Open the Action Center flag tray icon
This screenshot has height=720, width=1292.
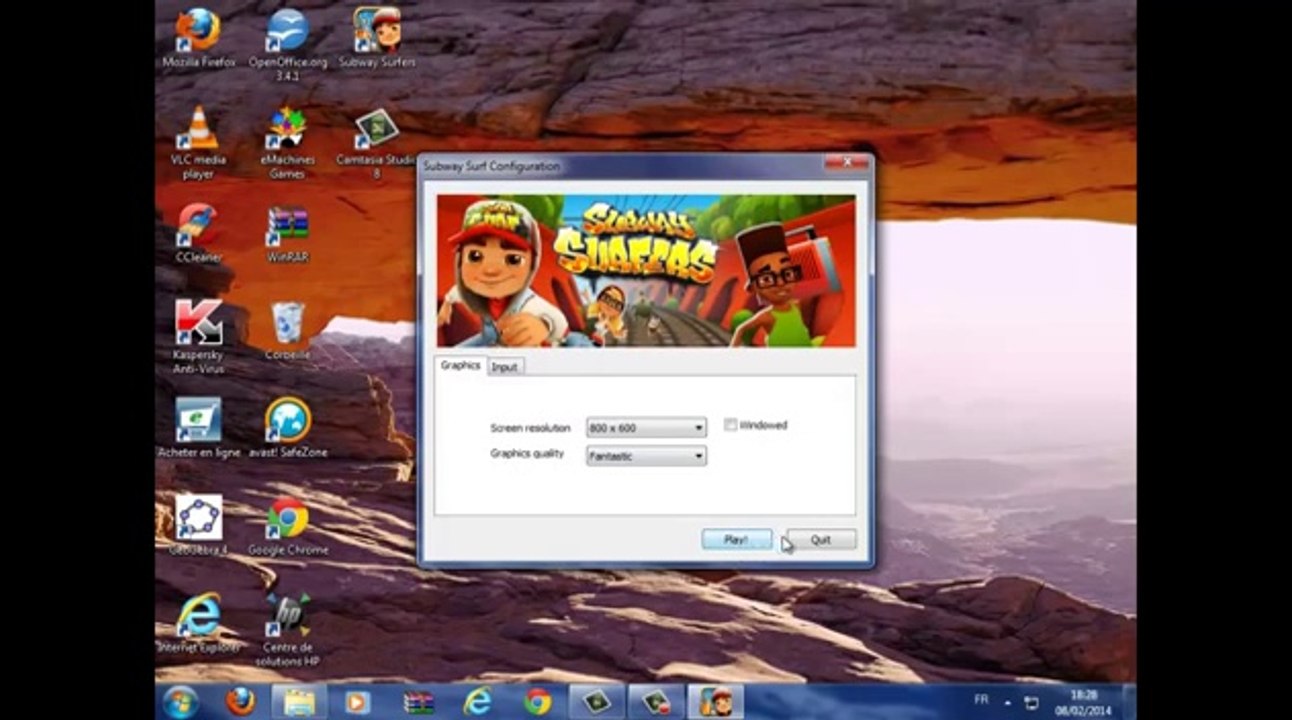[1032, 703]
